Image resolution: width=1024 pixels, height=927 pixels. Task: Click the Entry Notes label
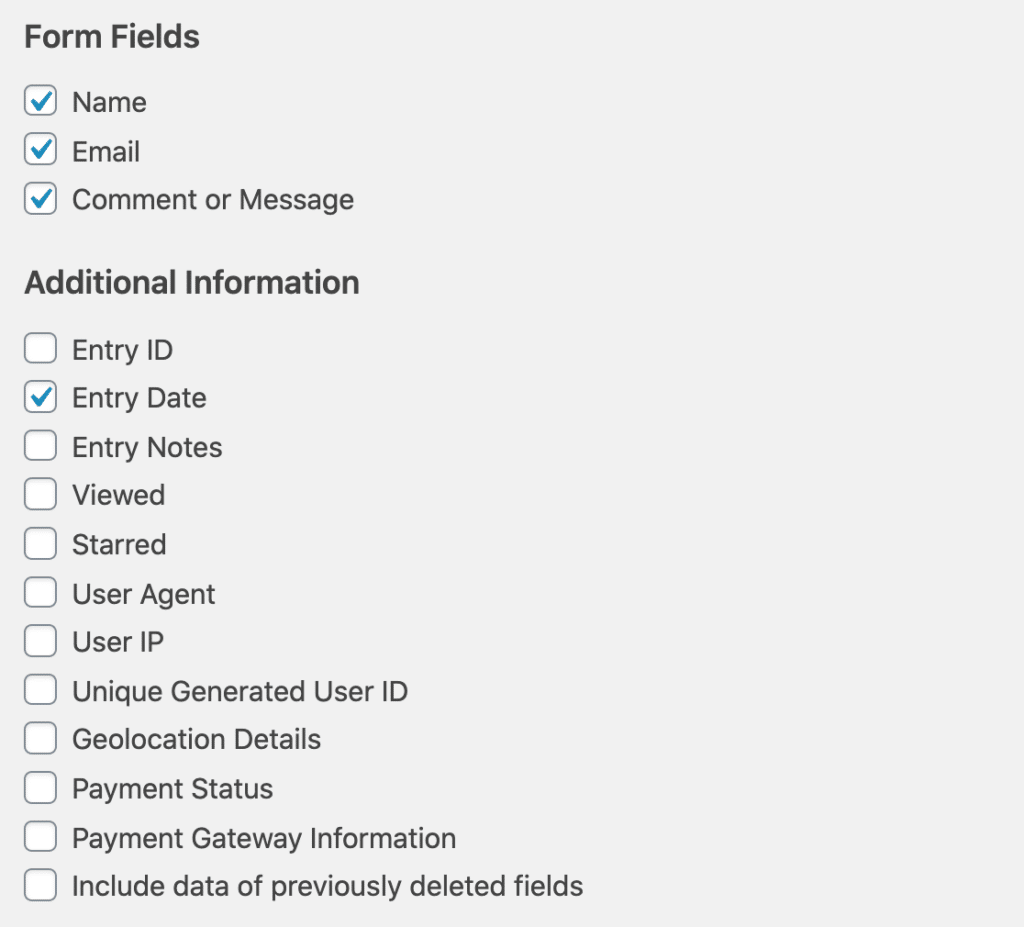148,446
